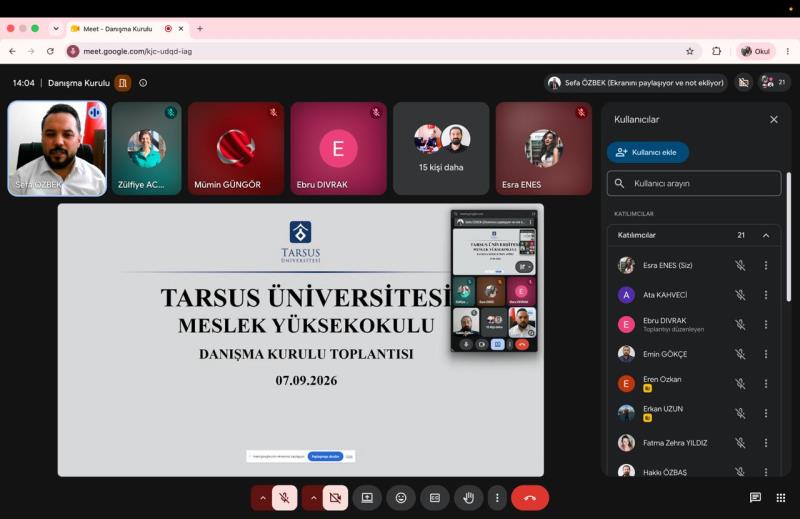Close the Meet - Danışma Kurulu tab

point(181,29)
